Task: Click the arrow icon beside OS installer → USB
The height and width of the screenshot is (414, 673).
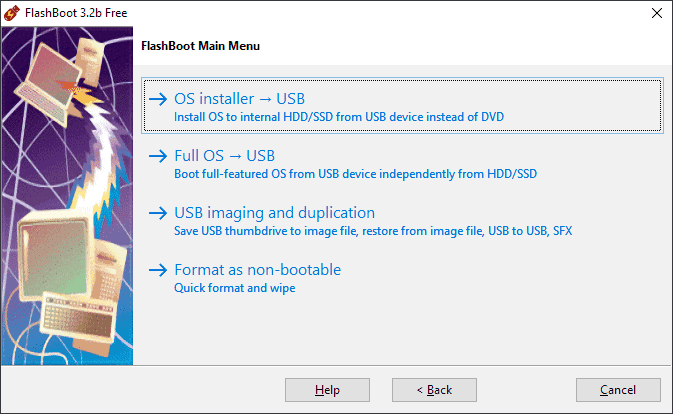Action: tap(158, 99)
